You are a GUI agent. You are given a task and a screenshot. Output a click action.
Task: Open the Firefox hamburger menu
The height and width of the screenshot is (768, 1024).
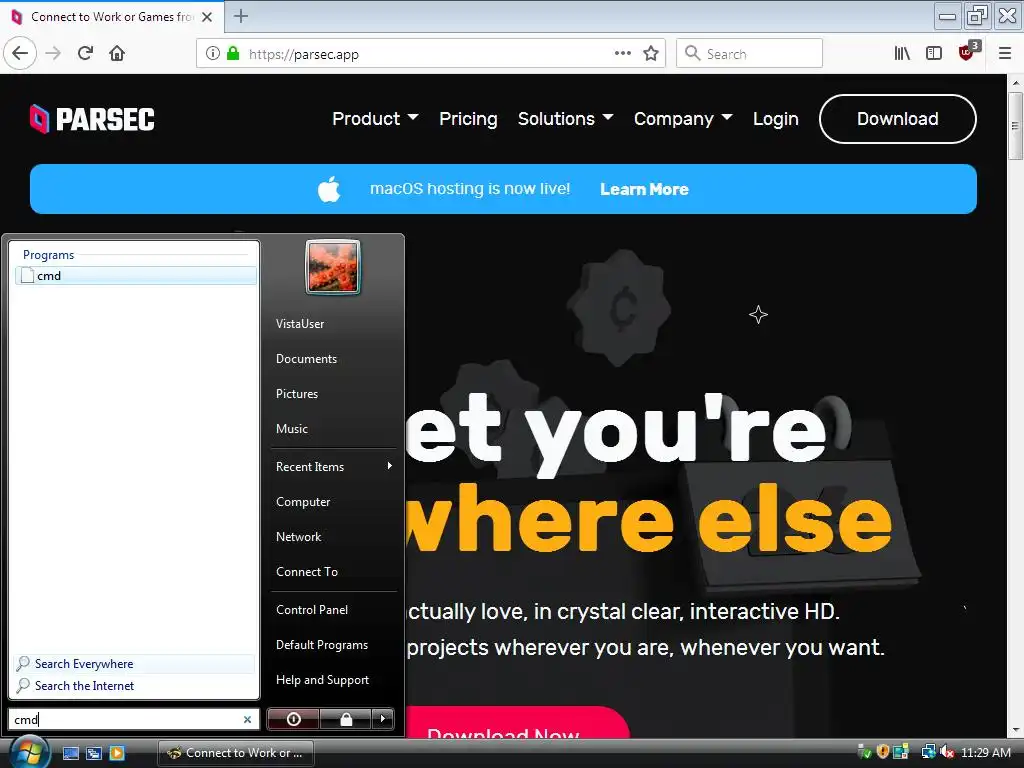click(1005, 53)
